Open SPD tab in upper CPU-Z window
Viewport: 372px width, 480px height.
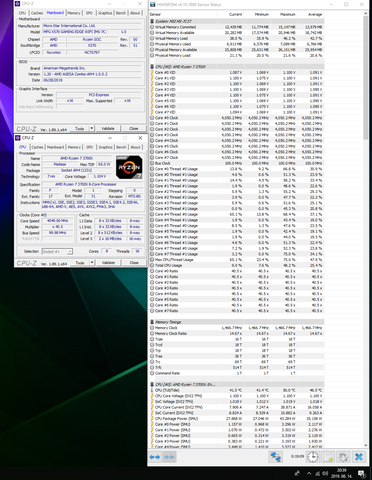tap(89, 13)
